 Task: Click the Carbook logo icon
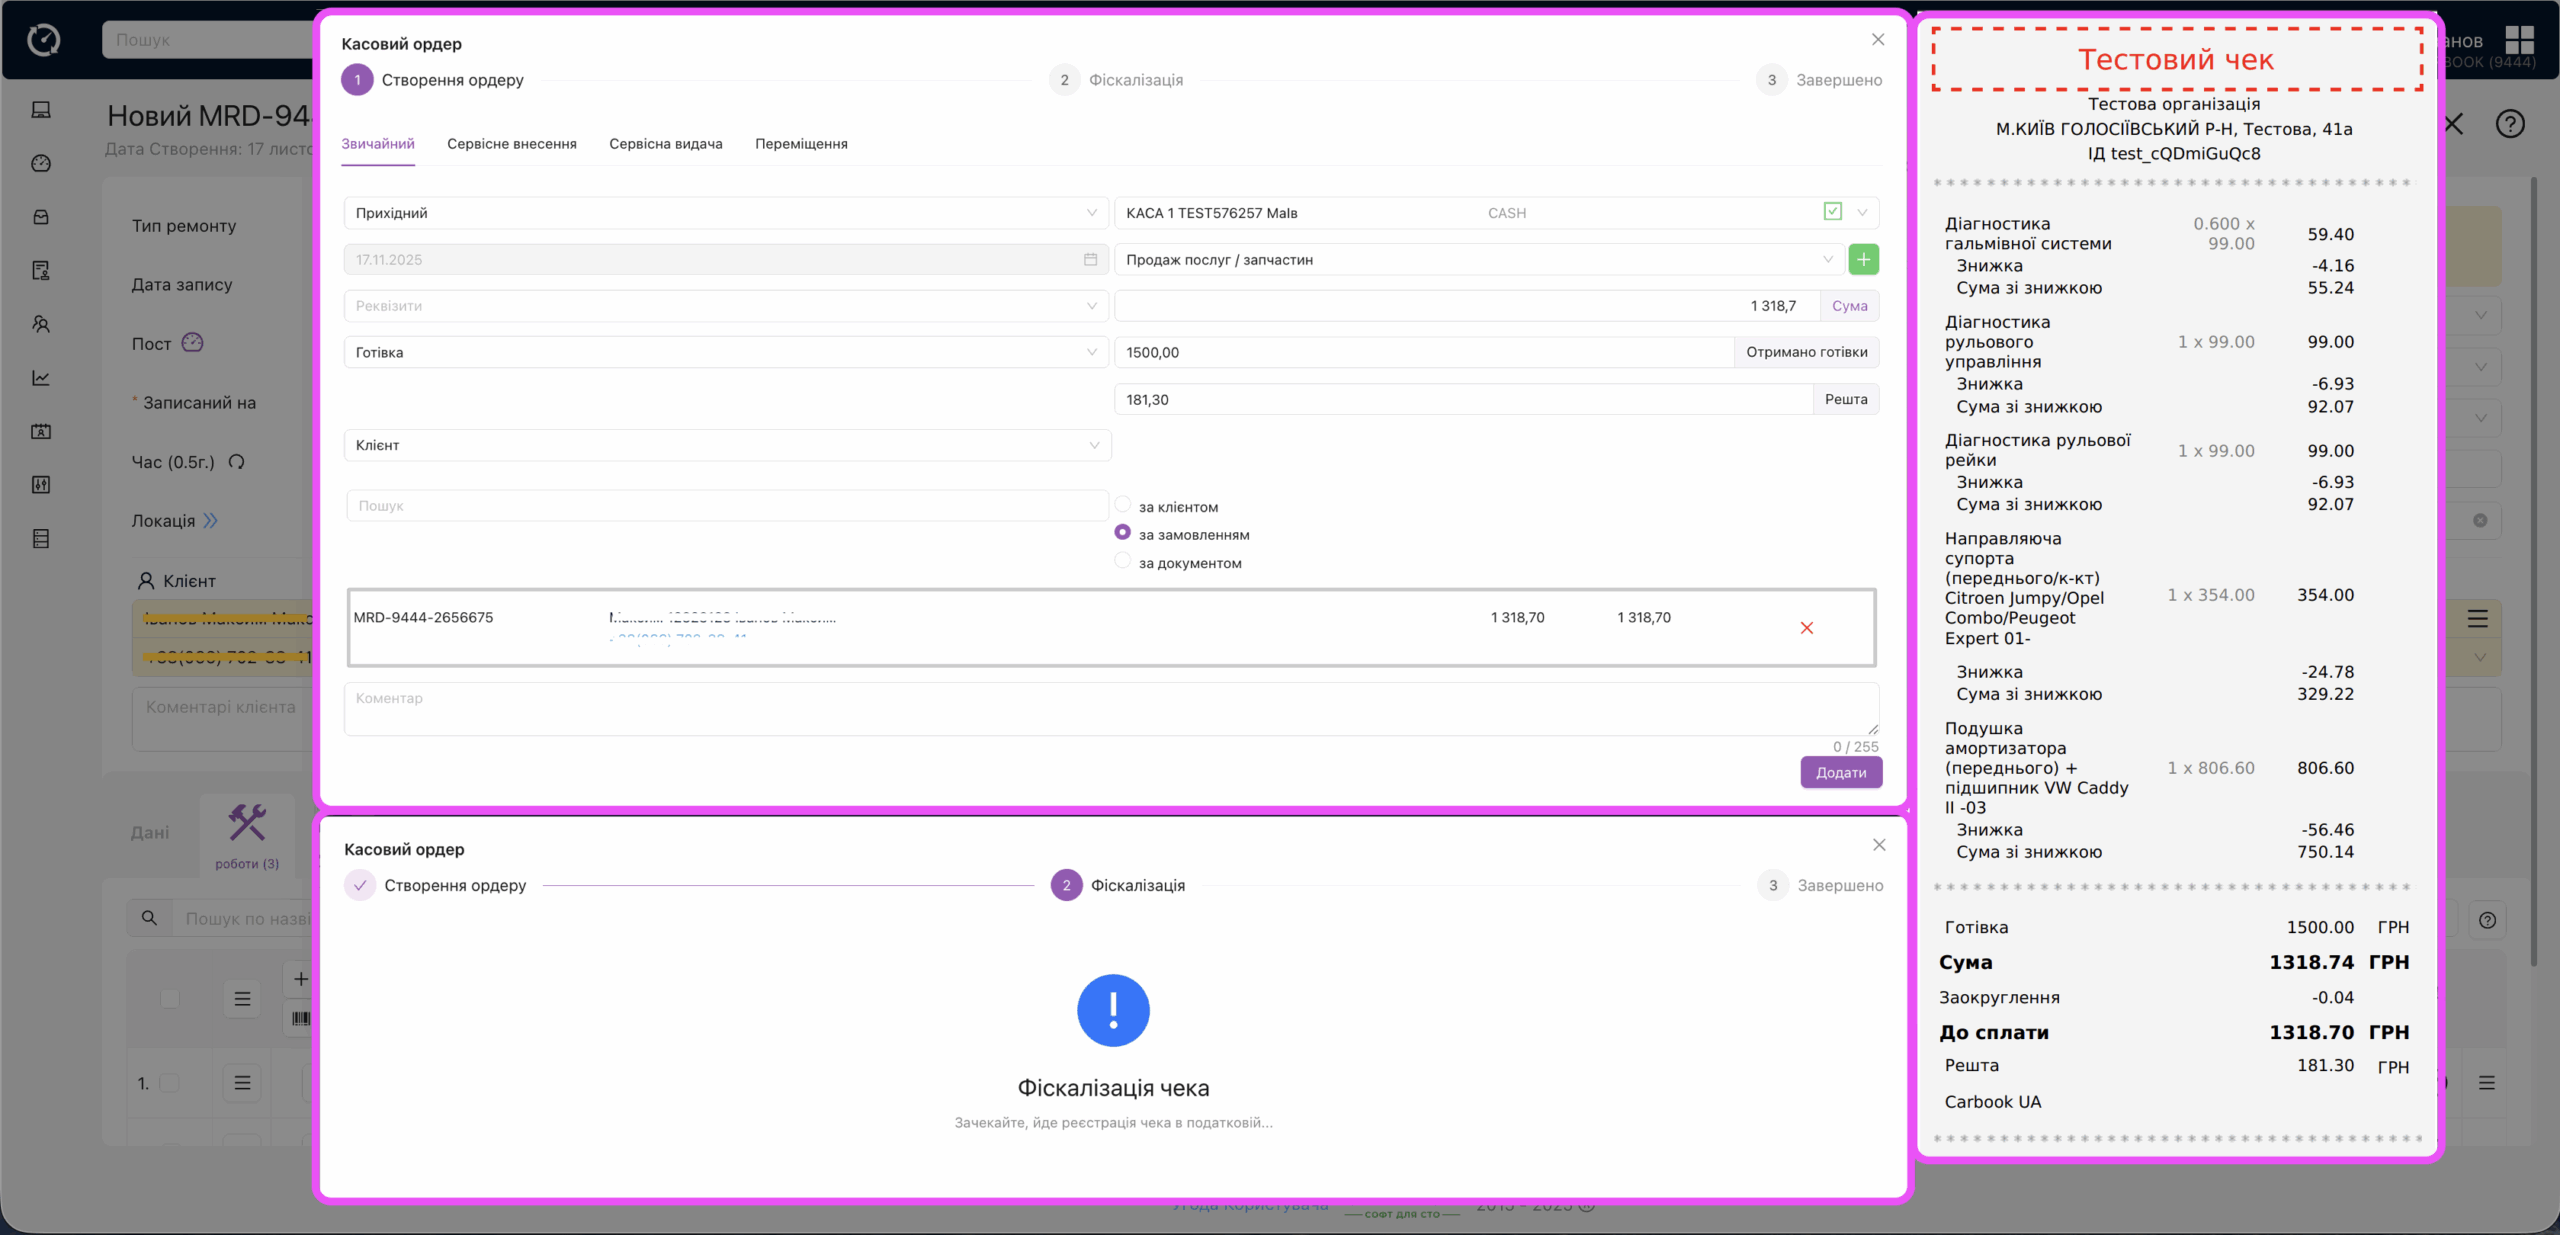point(44,40)
